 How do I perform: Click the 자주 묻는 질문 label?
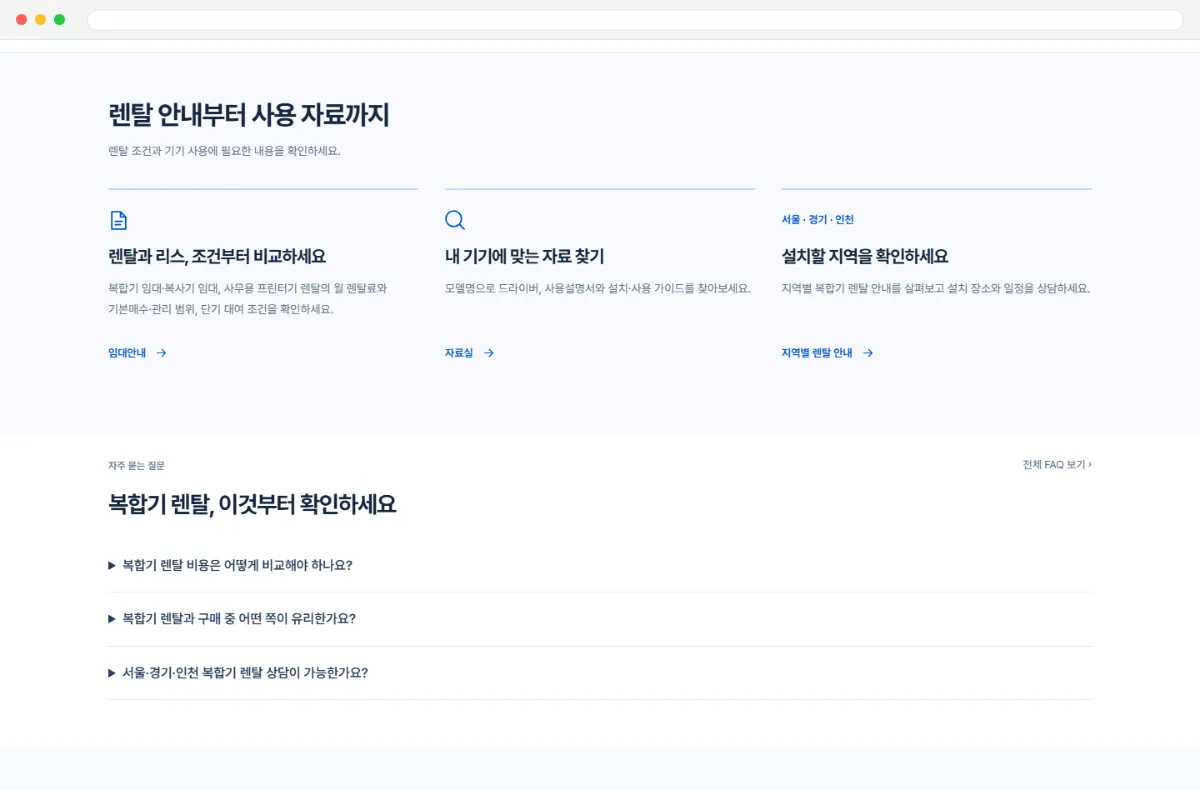(x=136, y=466)
